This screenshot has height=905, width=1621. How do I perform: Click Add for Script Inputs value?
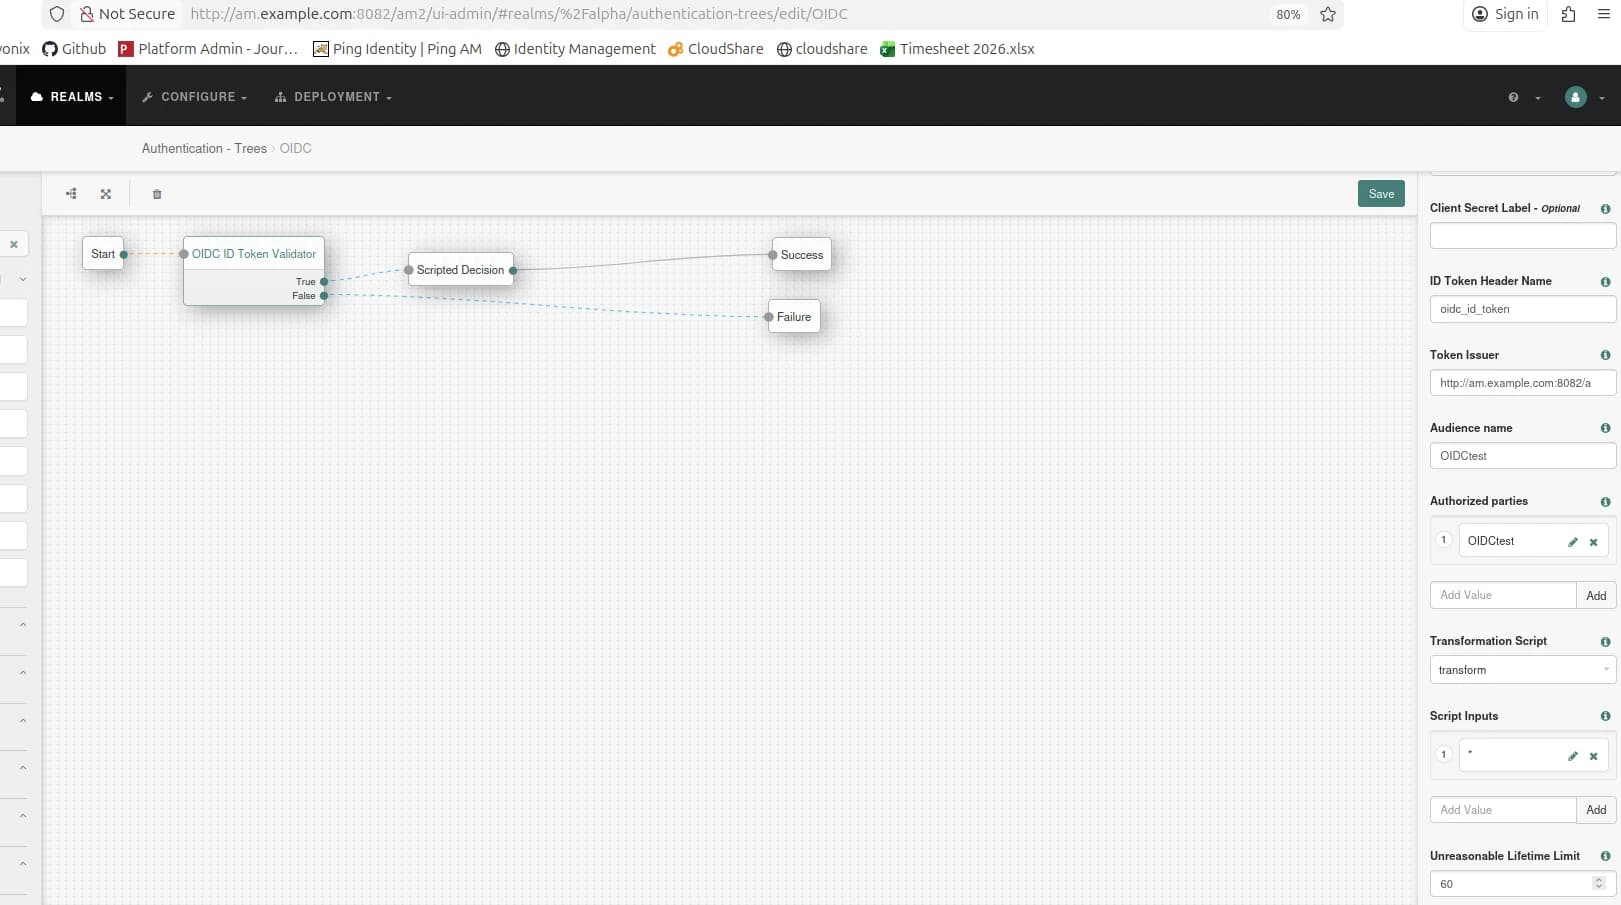(x=1596, y=810)
